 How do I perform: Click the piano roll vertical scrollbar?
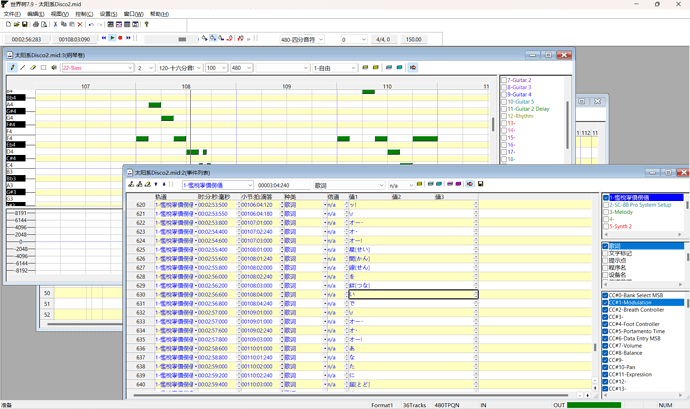(x=493, y=123)
